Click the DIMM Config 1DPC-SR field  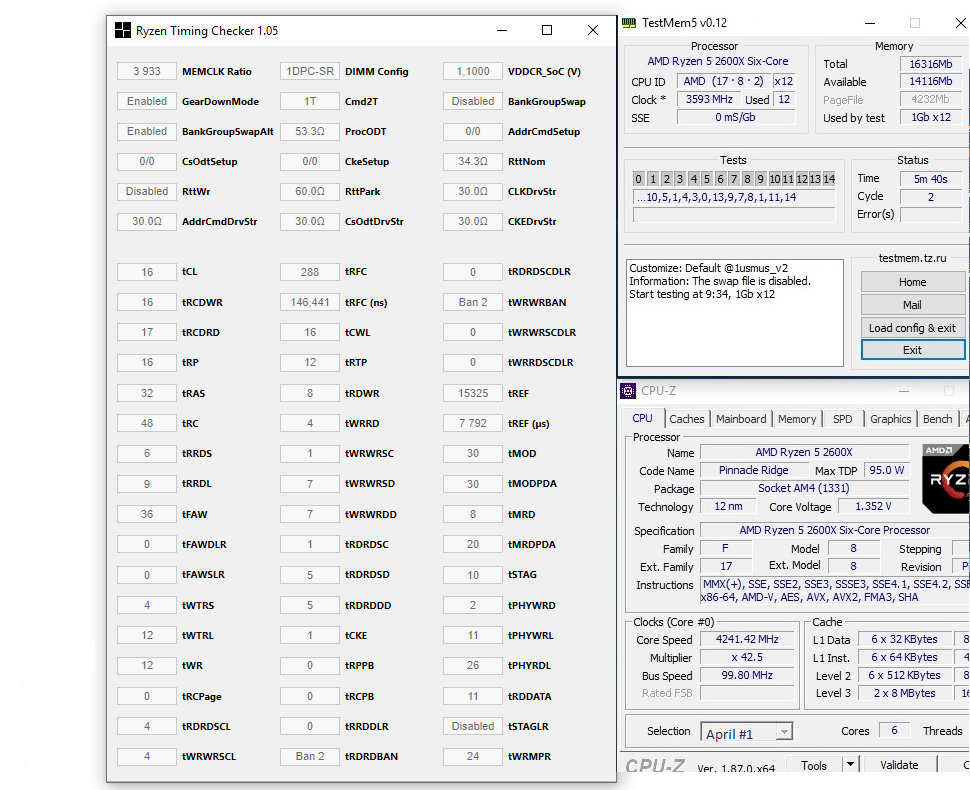(310, 71)
